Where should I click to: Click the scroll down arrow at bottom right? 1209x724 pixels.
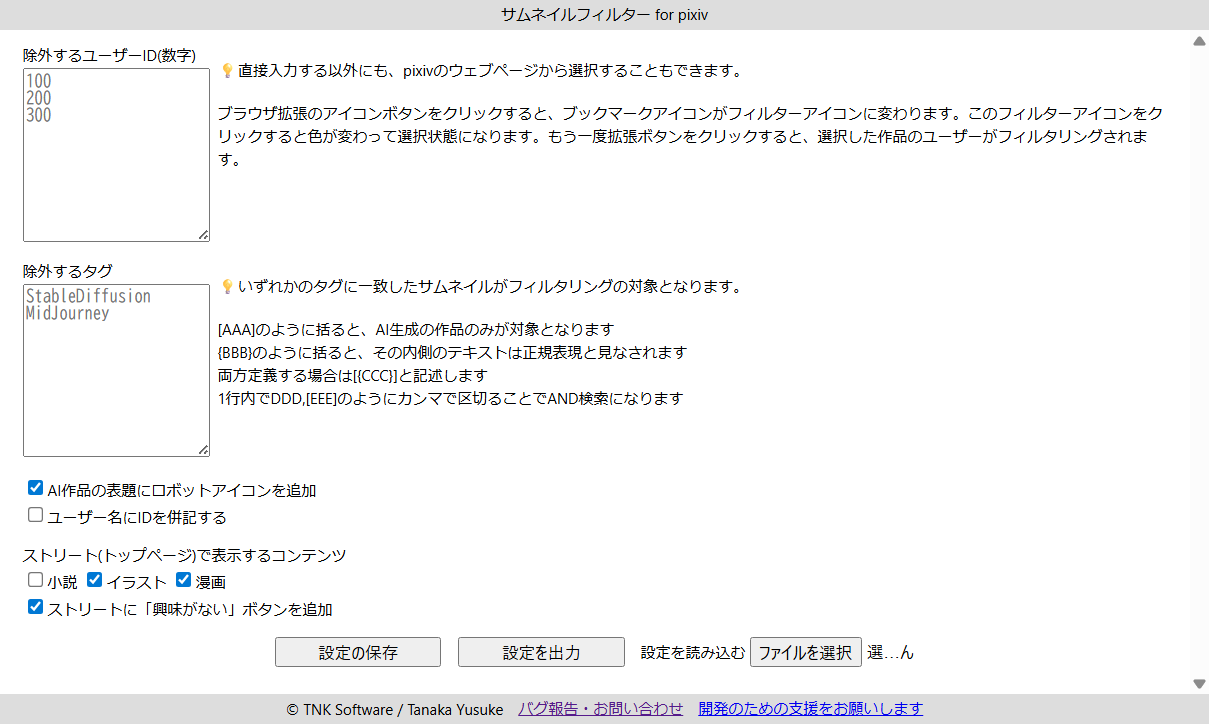click(1199, 684)
